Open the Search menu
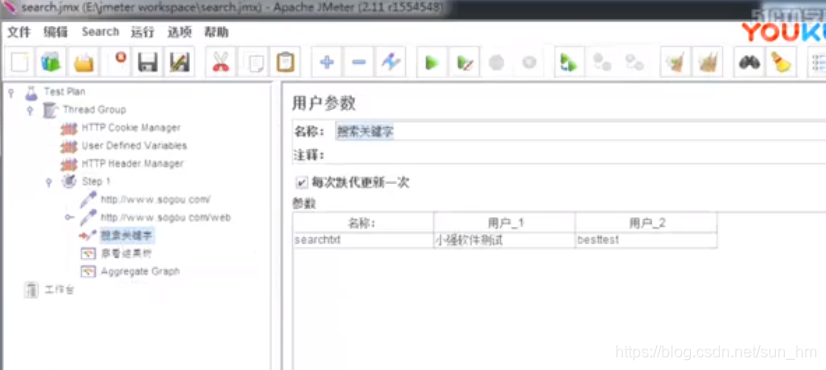 click(x=100, y=32)
